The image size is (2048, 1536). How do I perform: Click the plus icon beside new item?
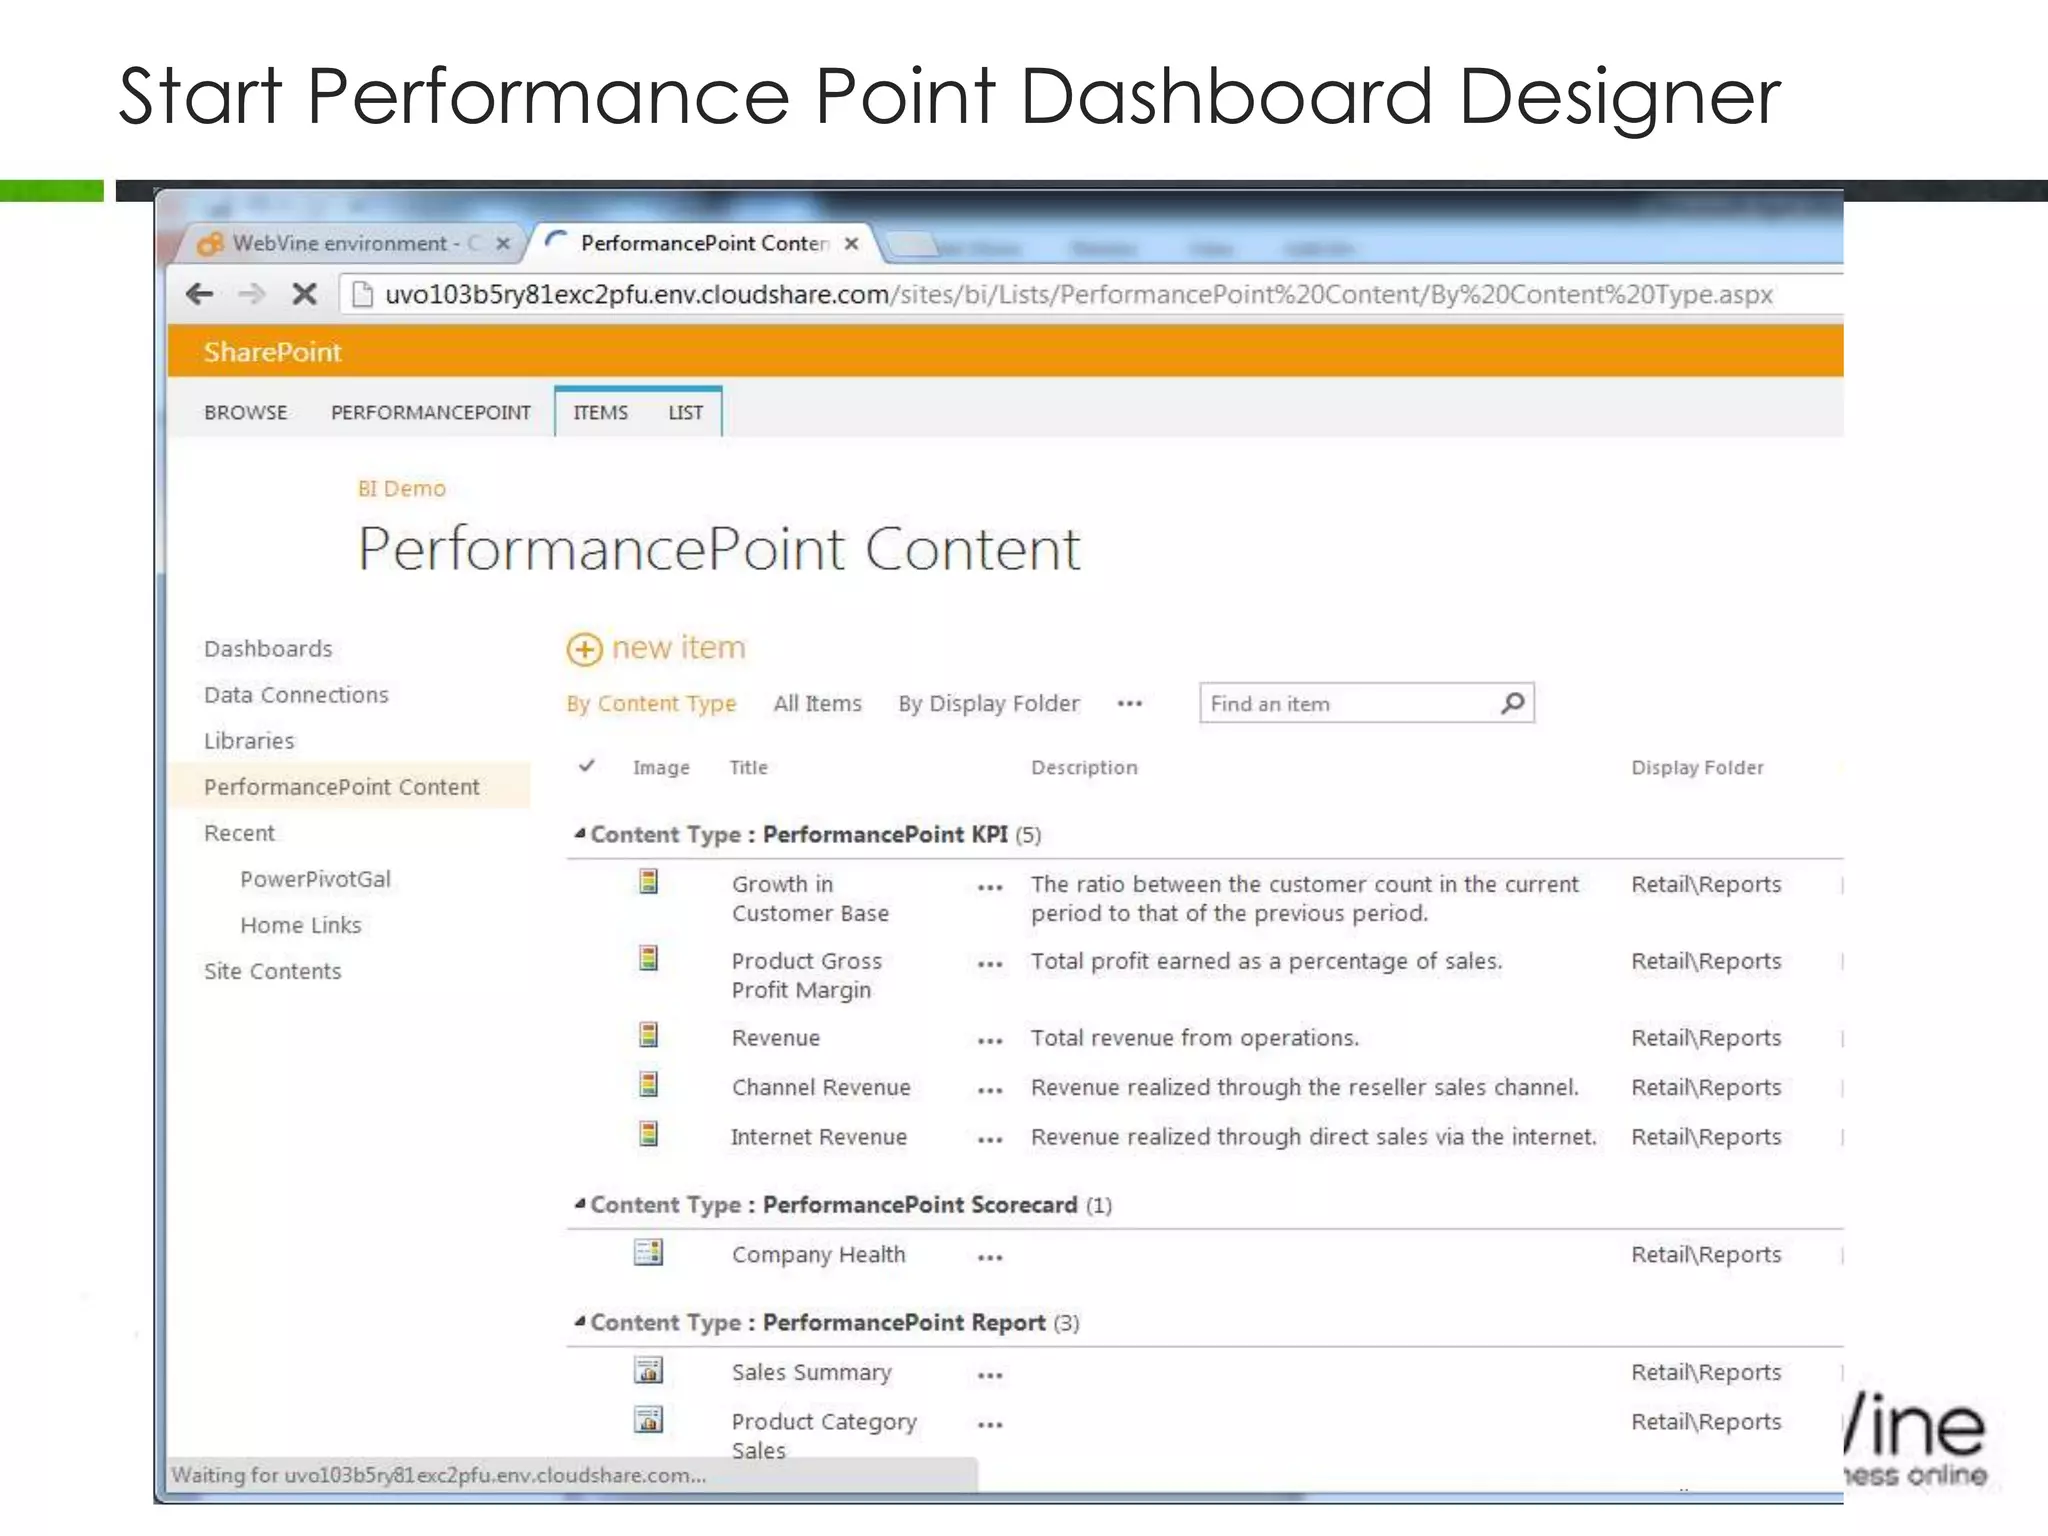[x=584, y=649]
